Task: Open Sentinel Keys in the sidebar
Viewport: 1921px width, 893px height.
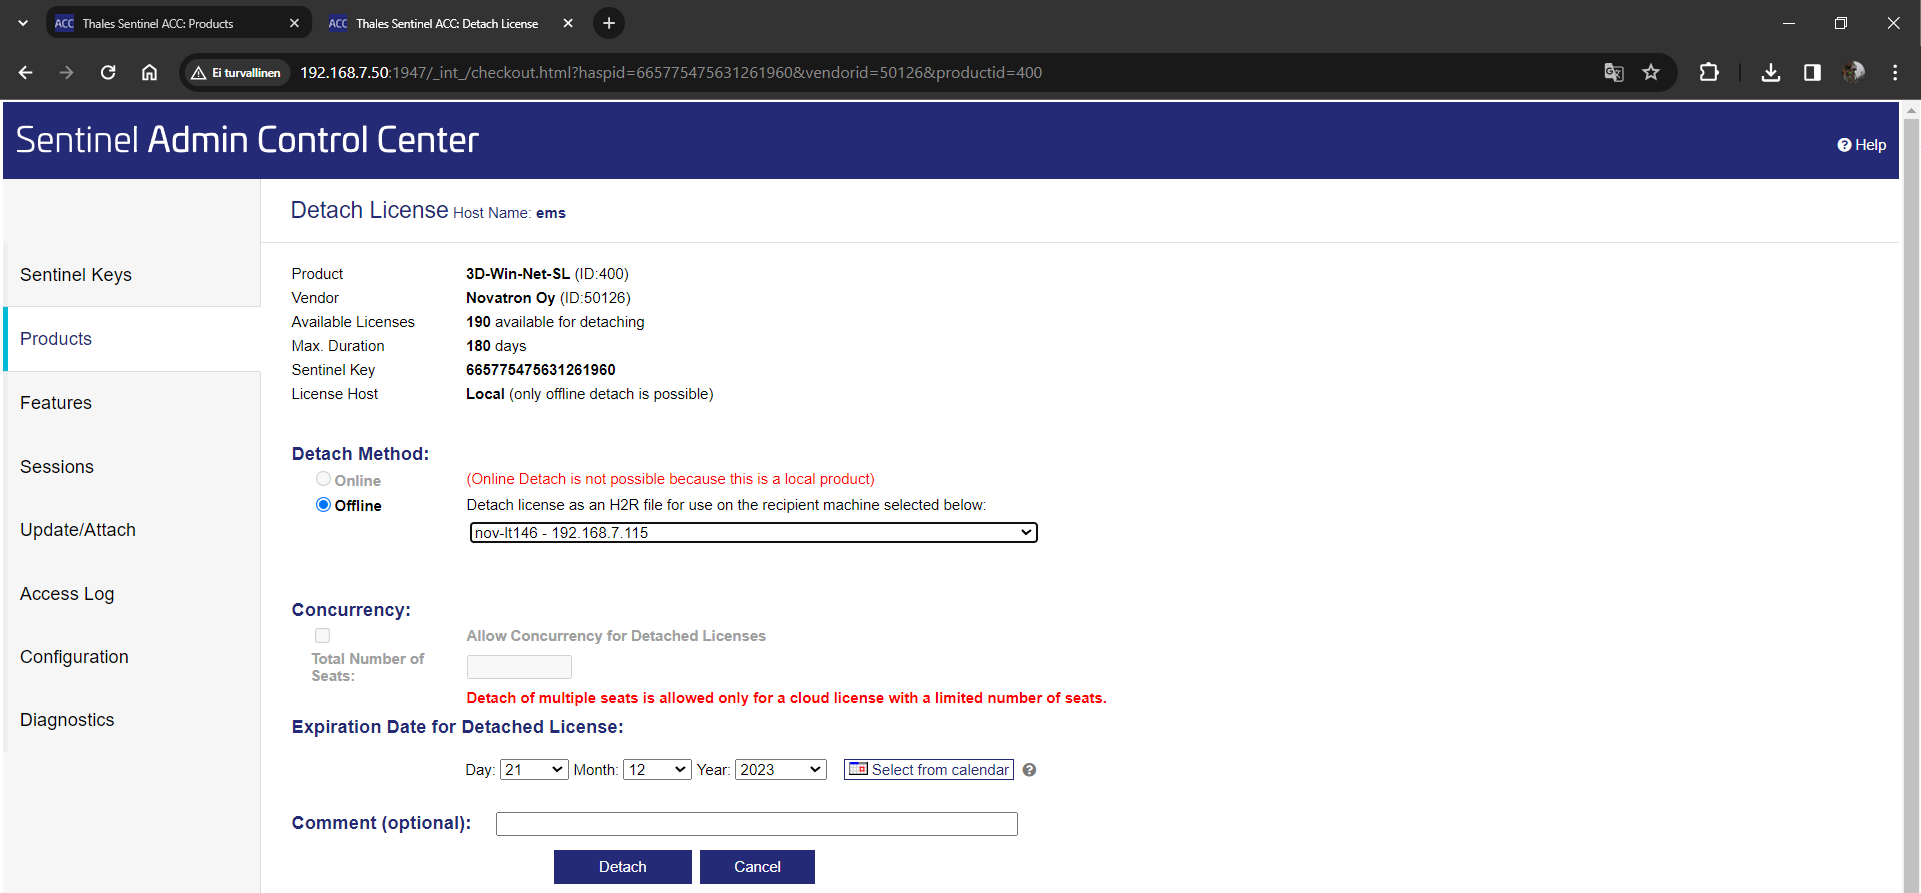Action: click(x=76, y=275)
